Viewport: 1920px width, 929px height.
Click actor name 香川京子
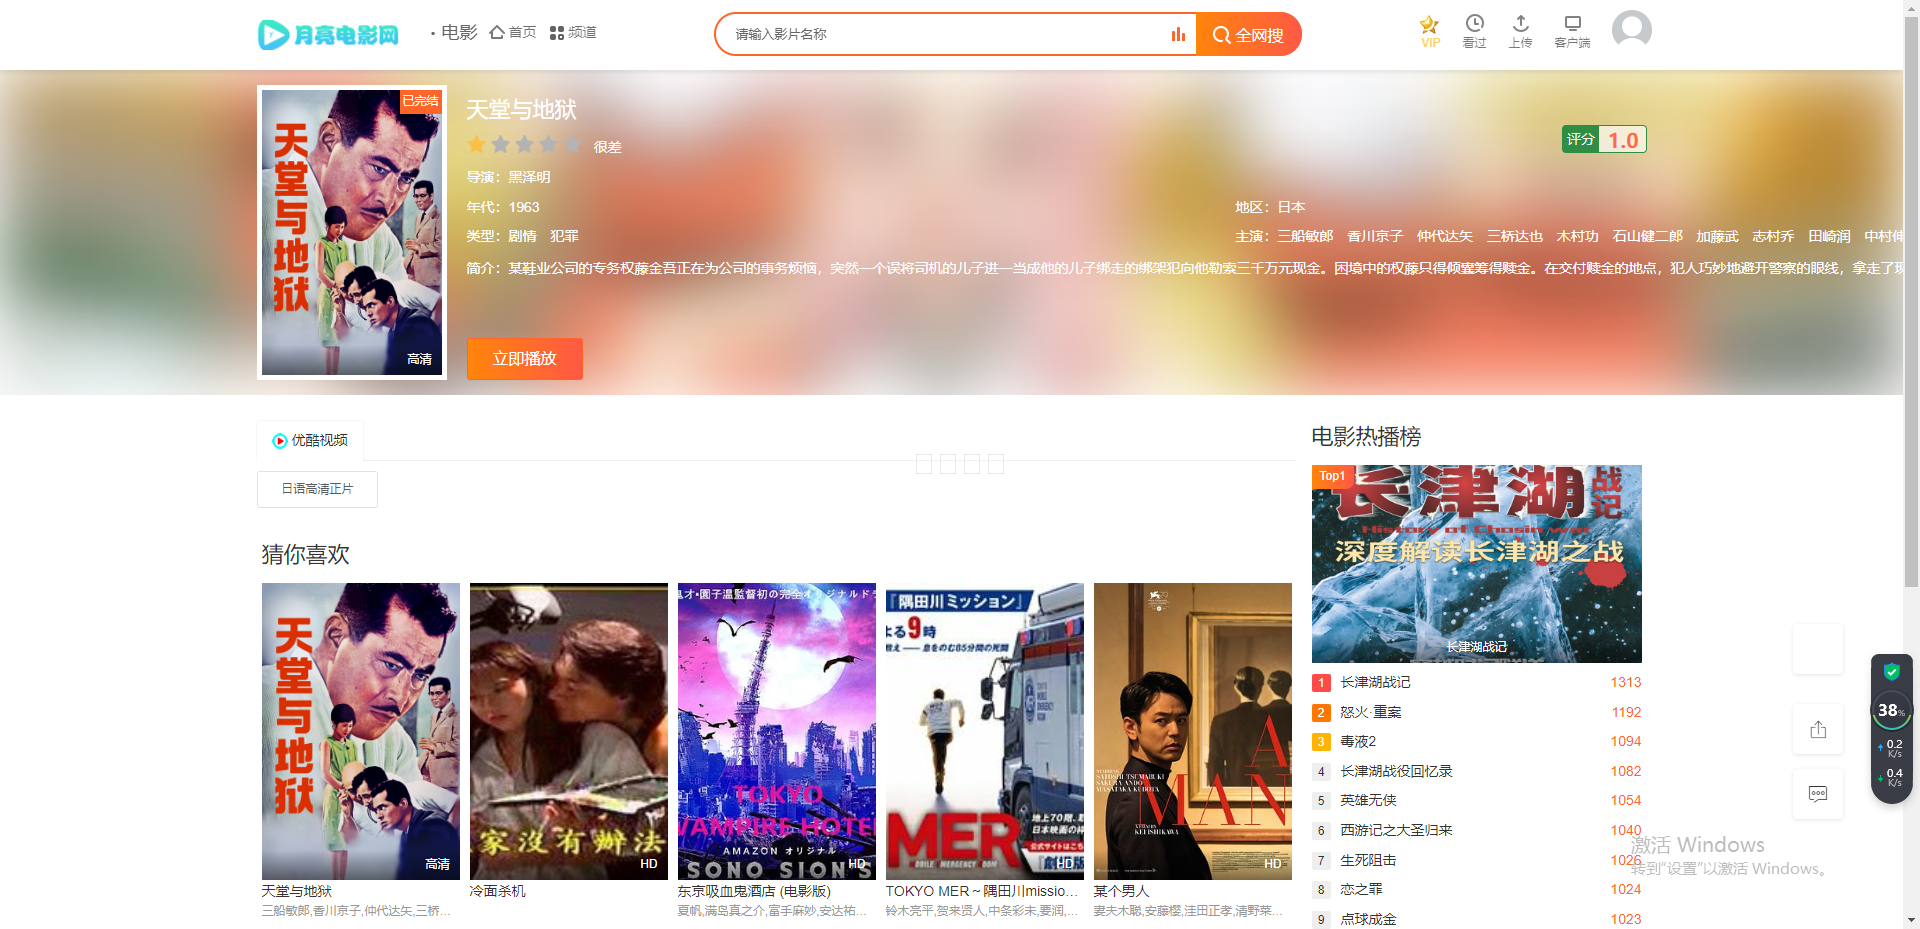click(x=1375, y=236)
